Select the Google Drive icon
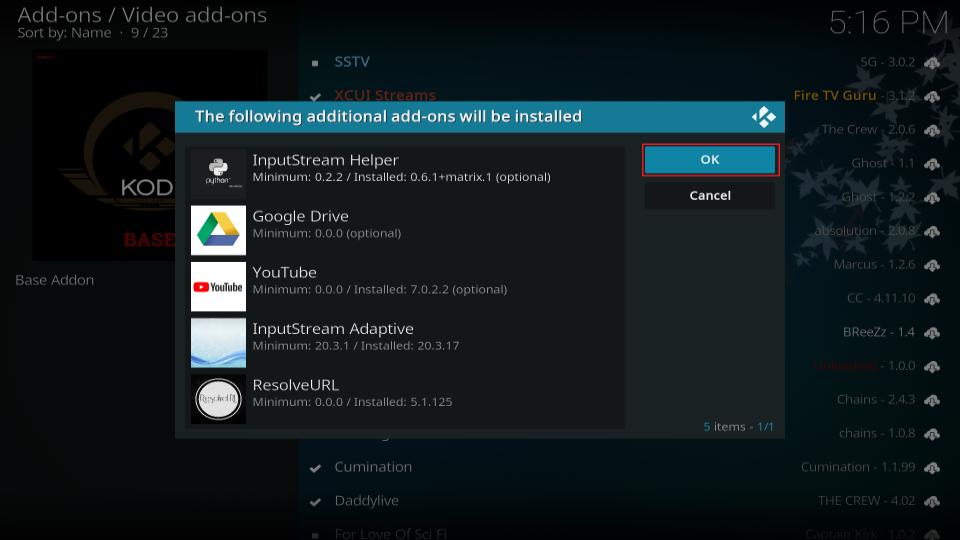Image resolution: width=960 pixels, height=540 pixels. [x=218, y=230]
